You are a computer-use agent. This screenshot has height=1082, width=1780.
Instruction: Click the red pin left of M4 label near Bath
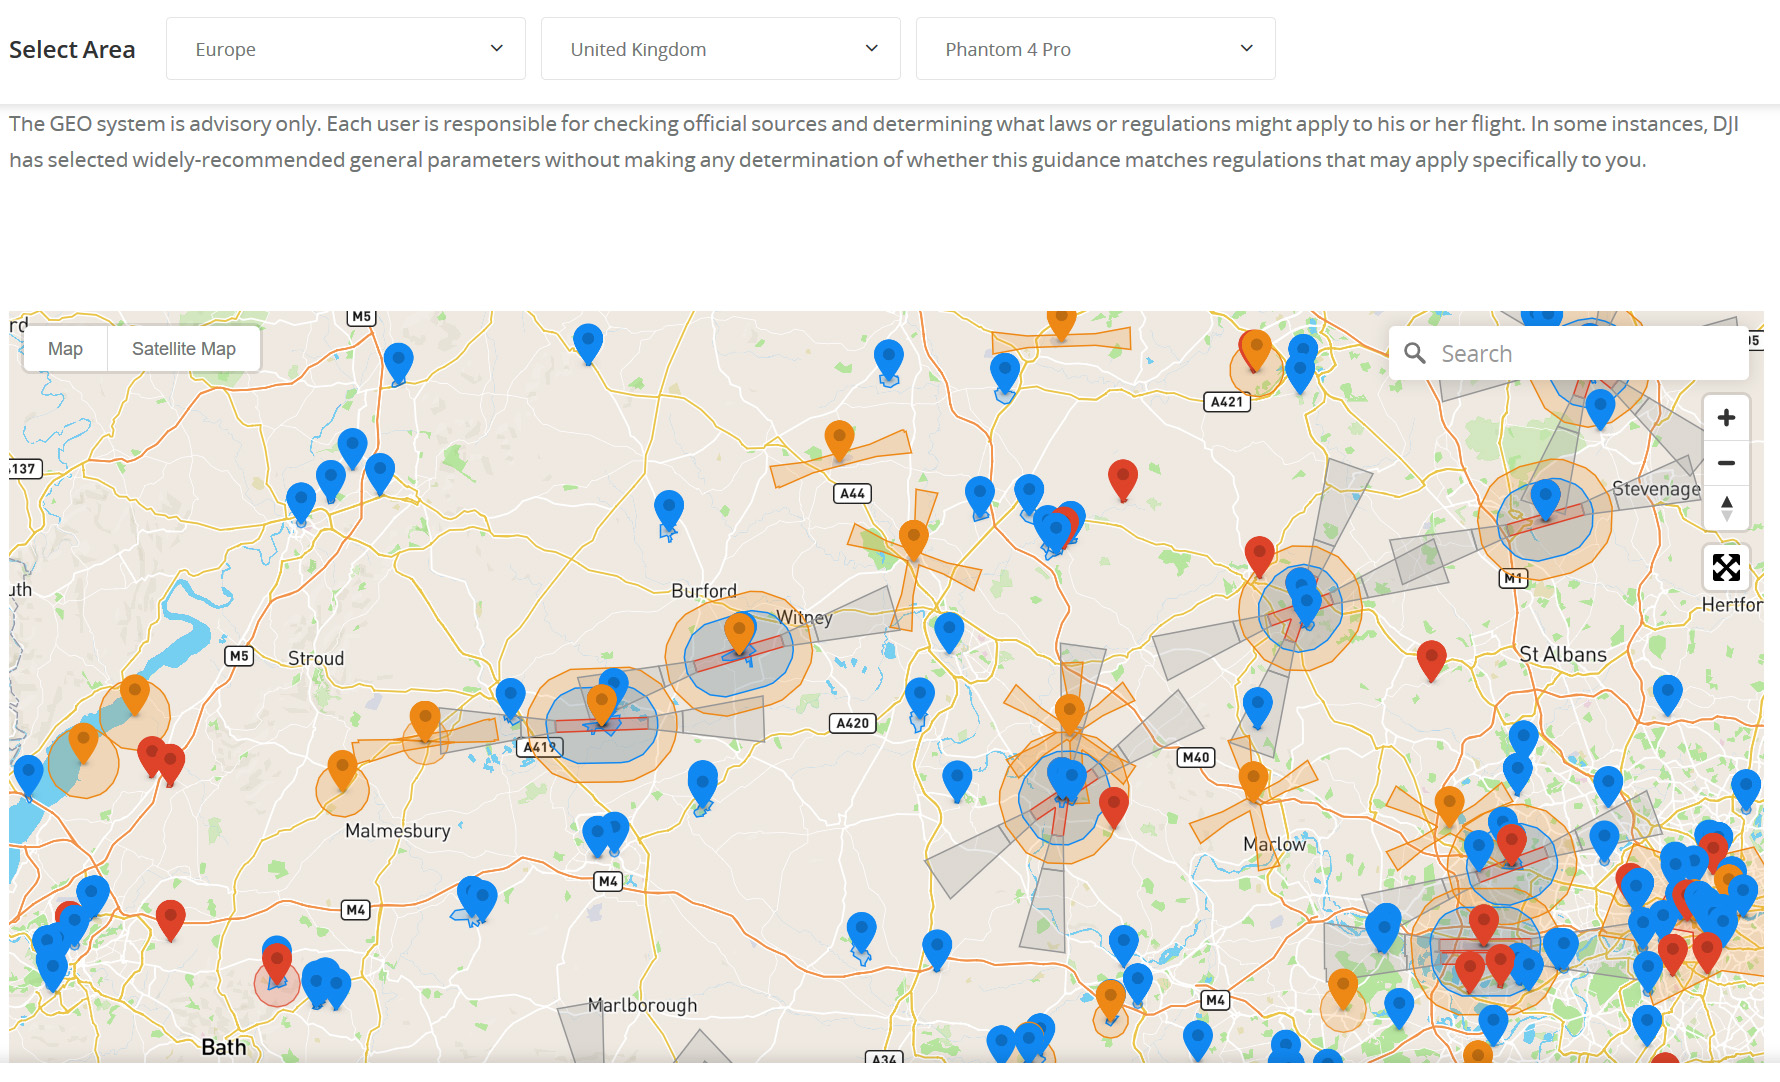(170, 920)
